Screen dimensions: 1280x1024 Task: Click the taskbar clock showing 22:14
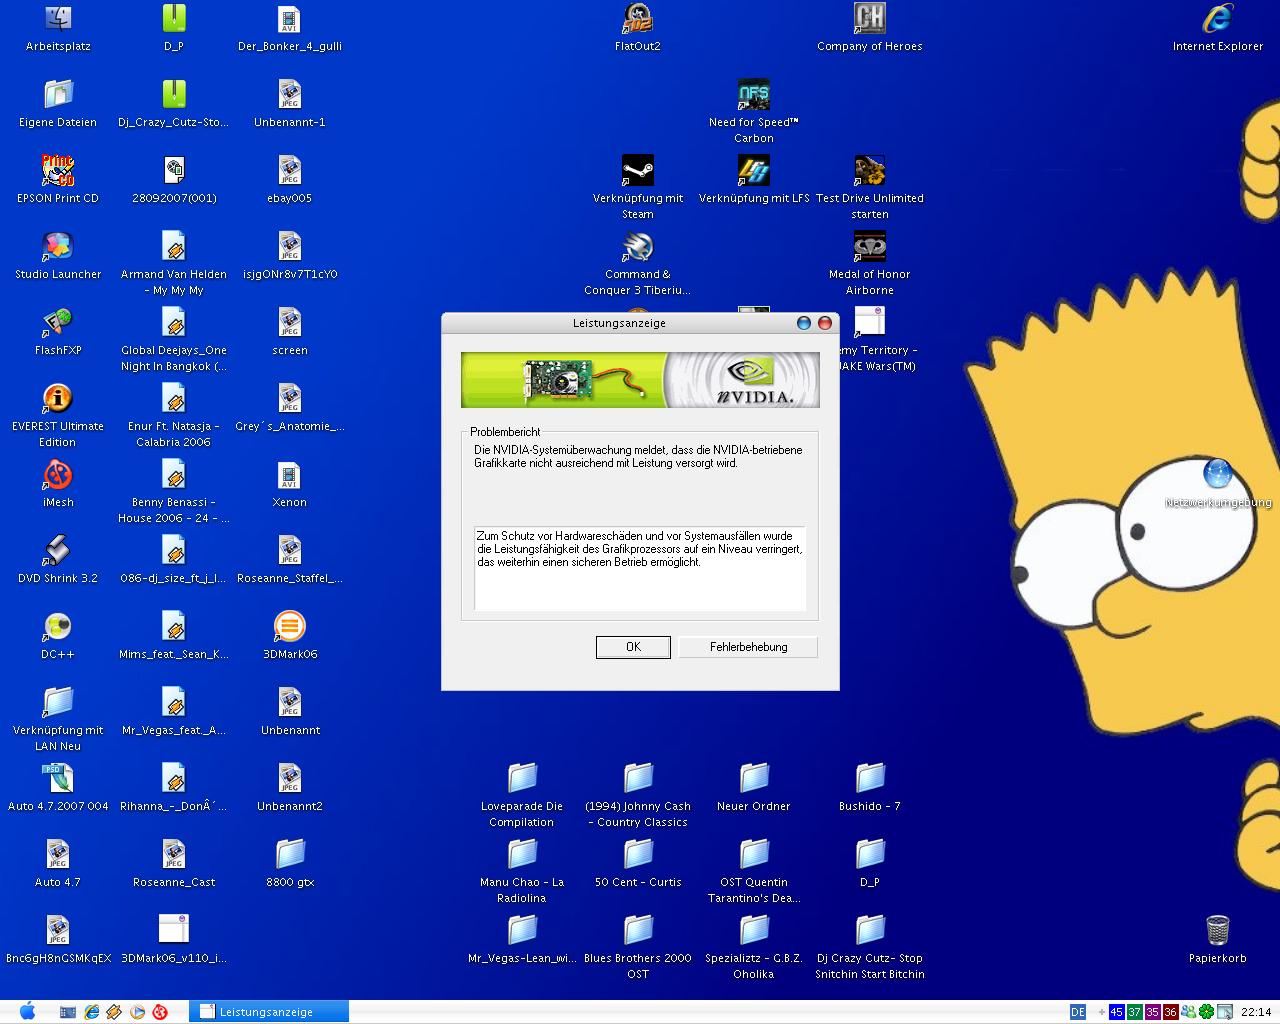tap(1255, 1012)
